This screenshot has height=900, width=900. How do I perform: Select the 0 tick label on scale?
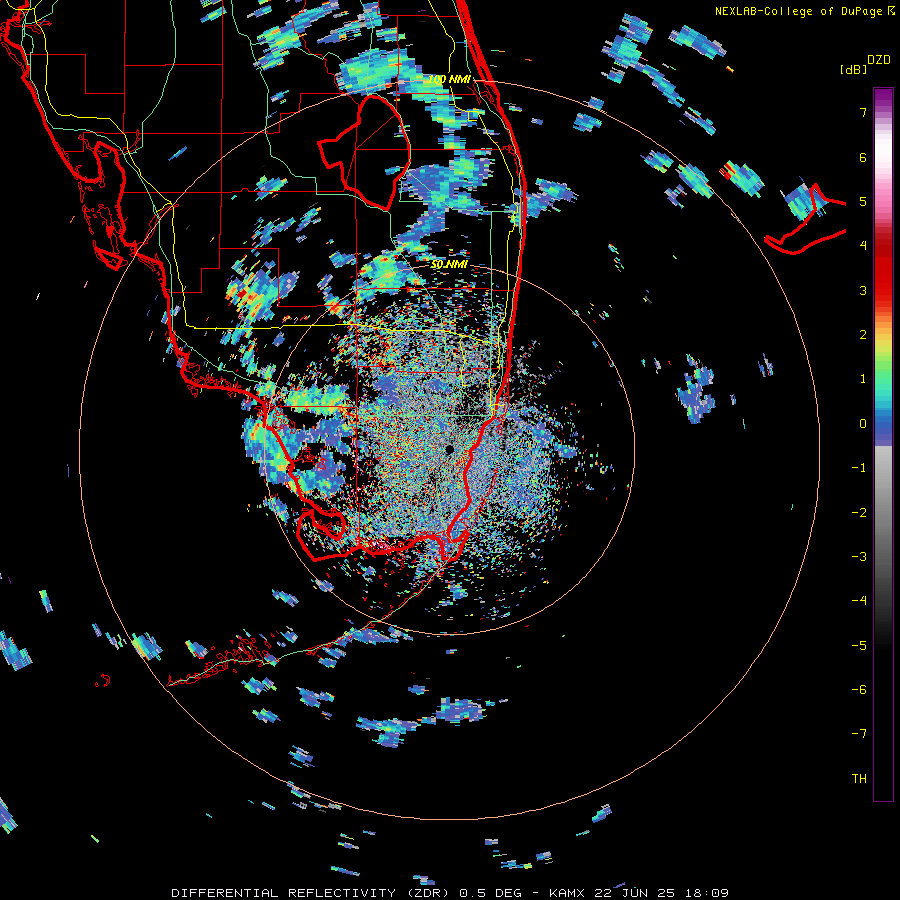click(x=863, y=424)
